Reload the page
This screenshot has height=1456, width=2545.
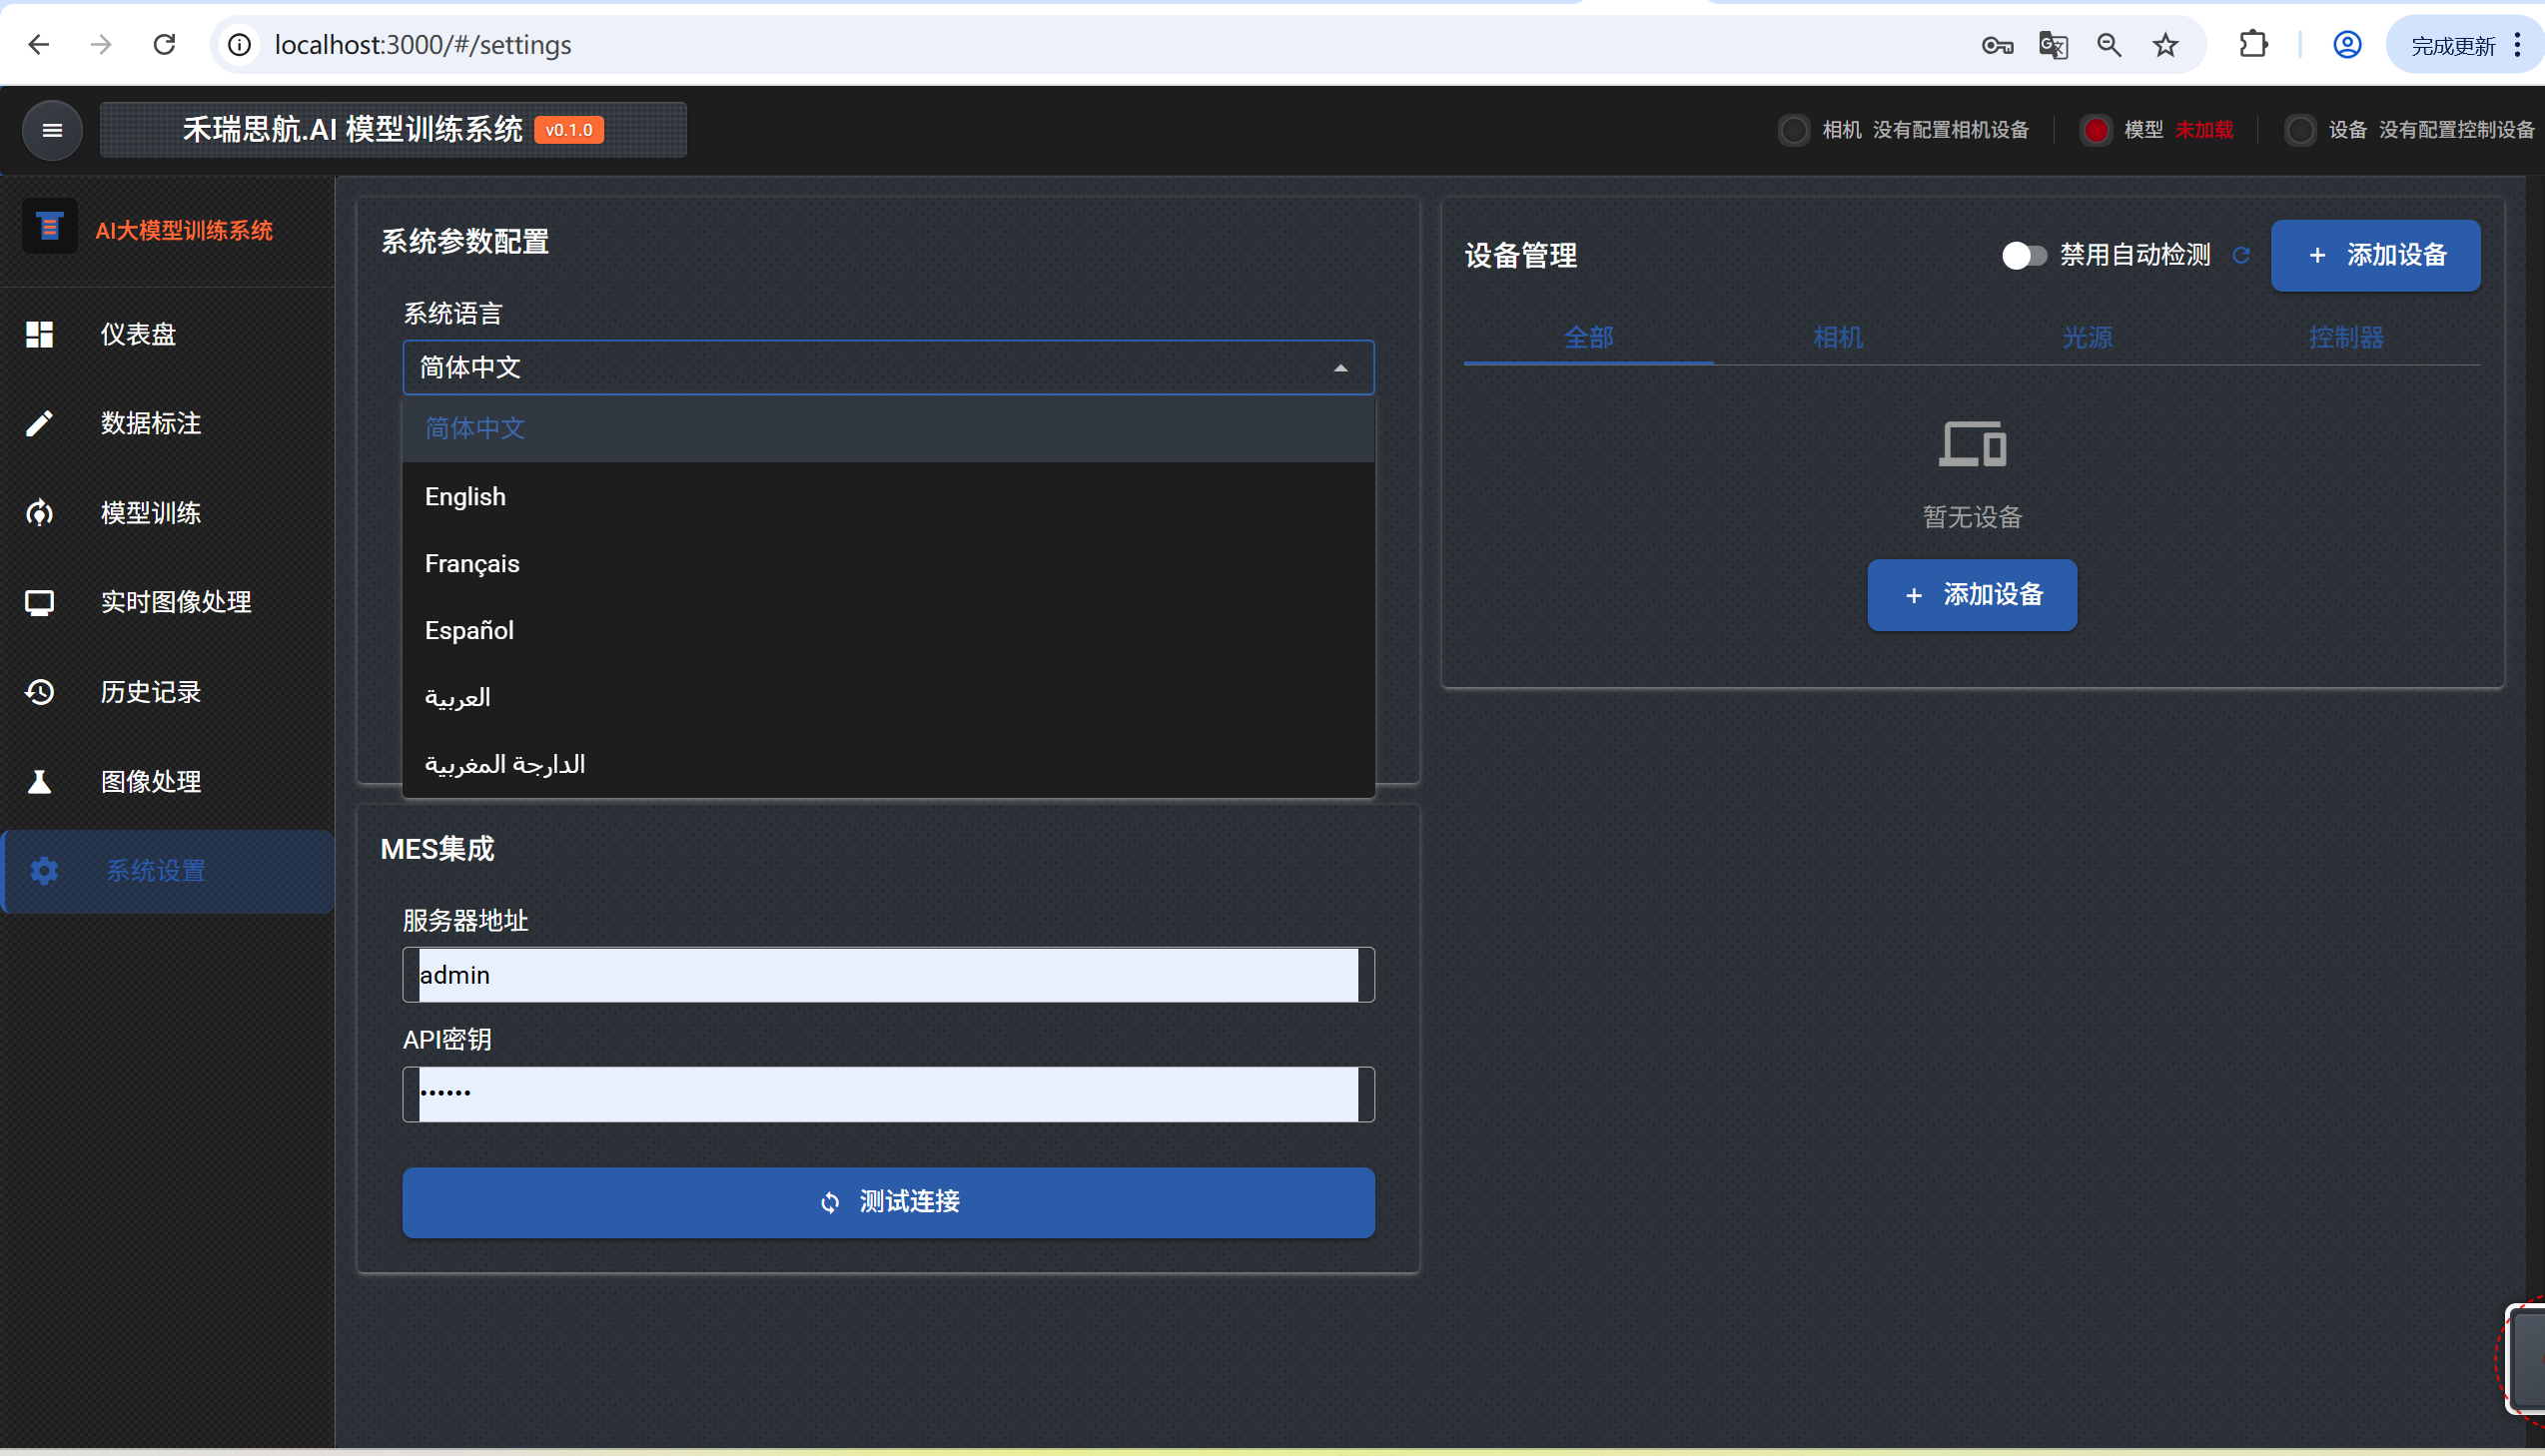(x=164, y=45)
